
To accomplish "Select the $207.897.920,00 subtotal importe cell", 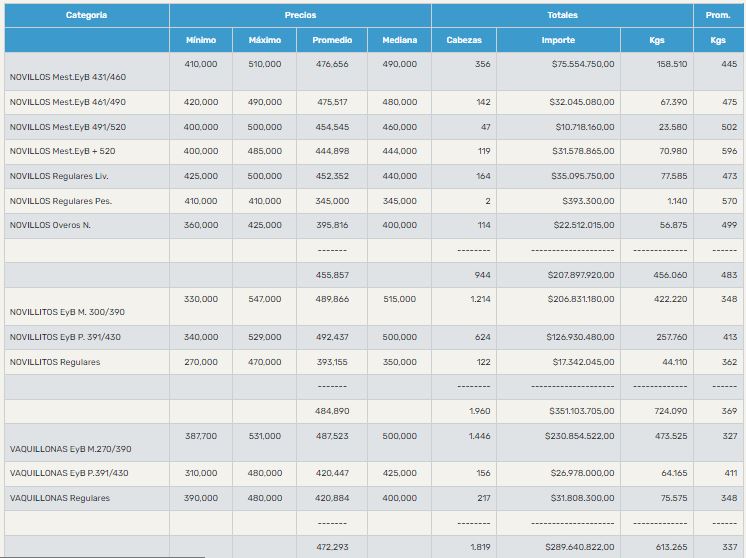I will [584, 275].
